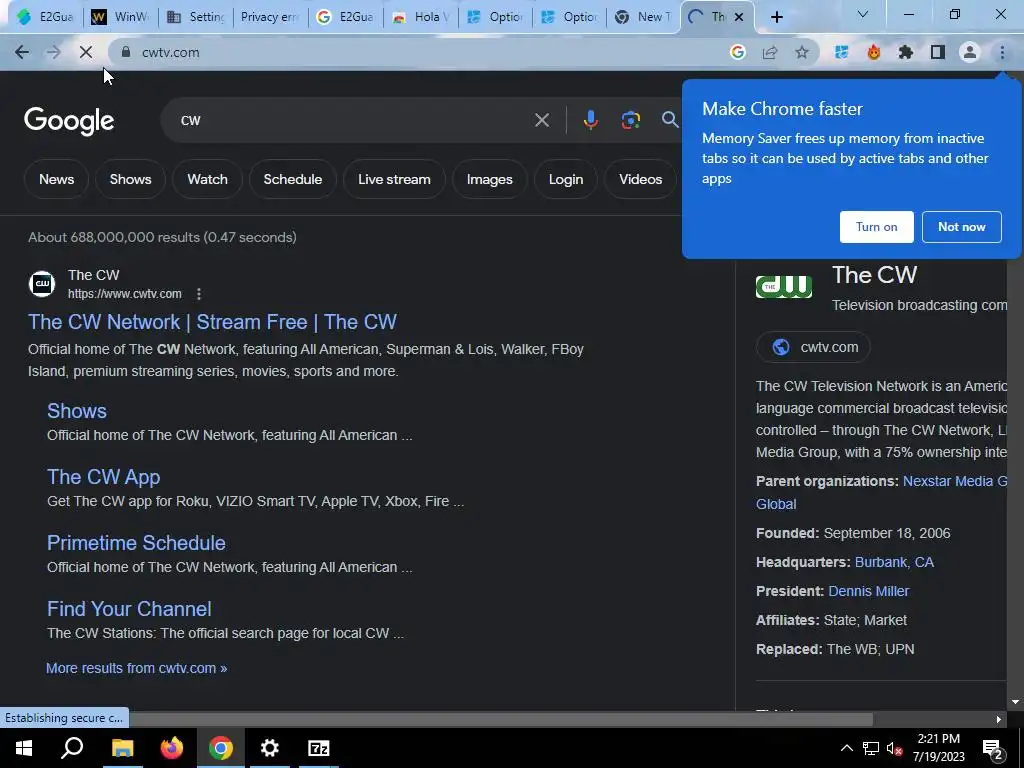Viewport: 1024px width, 768px height.
Task: Clear the search box text
Action: [542, 120]
